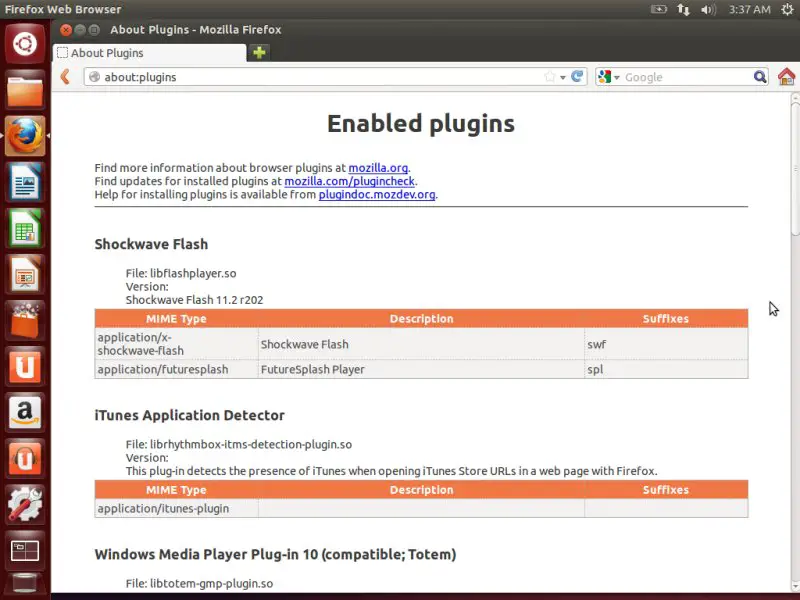Image resolution: width=800 pixels, height=600 pixels.
Task: Click the Windows Media Player Plug-in heading
Action: click(275, 555)
